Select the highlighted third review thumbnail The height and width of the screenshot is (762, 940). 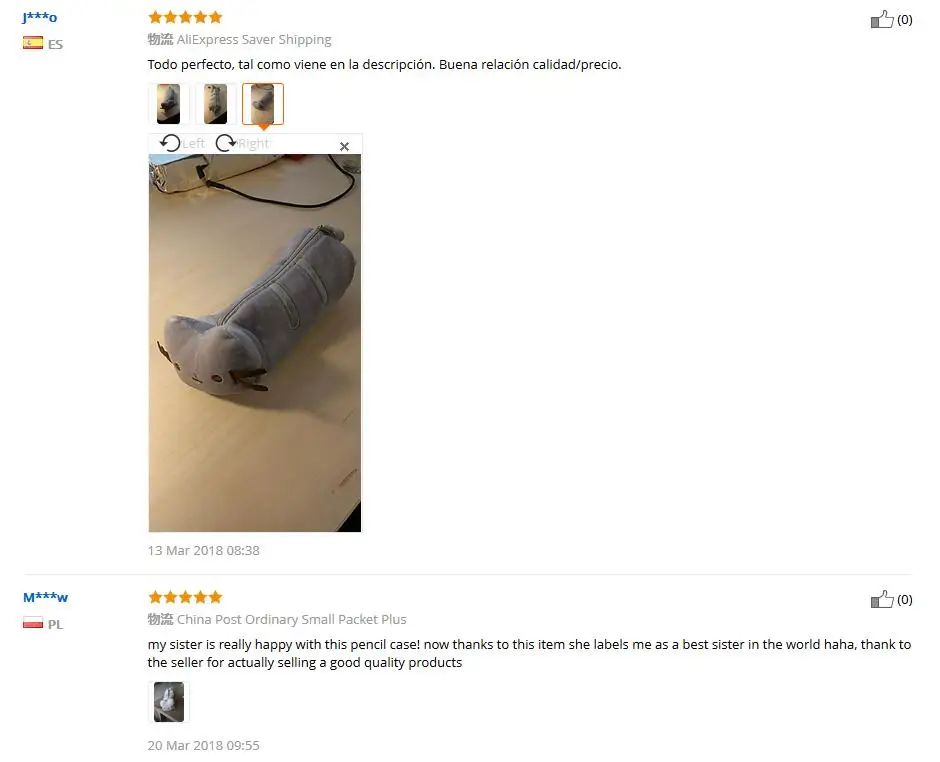point(263,104)
